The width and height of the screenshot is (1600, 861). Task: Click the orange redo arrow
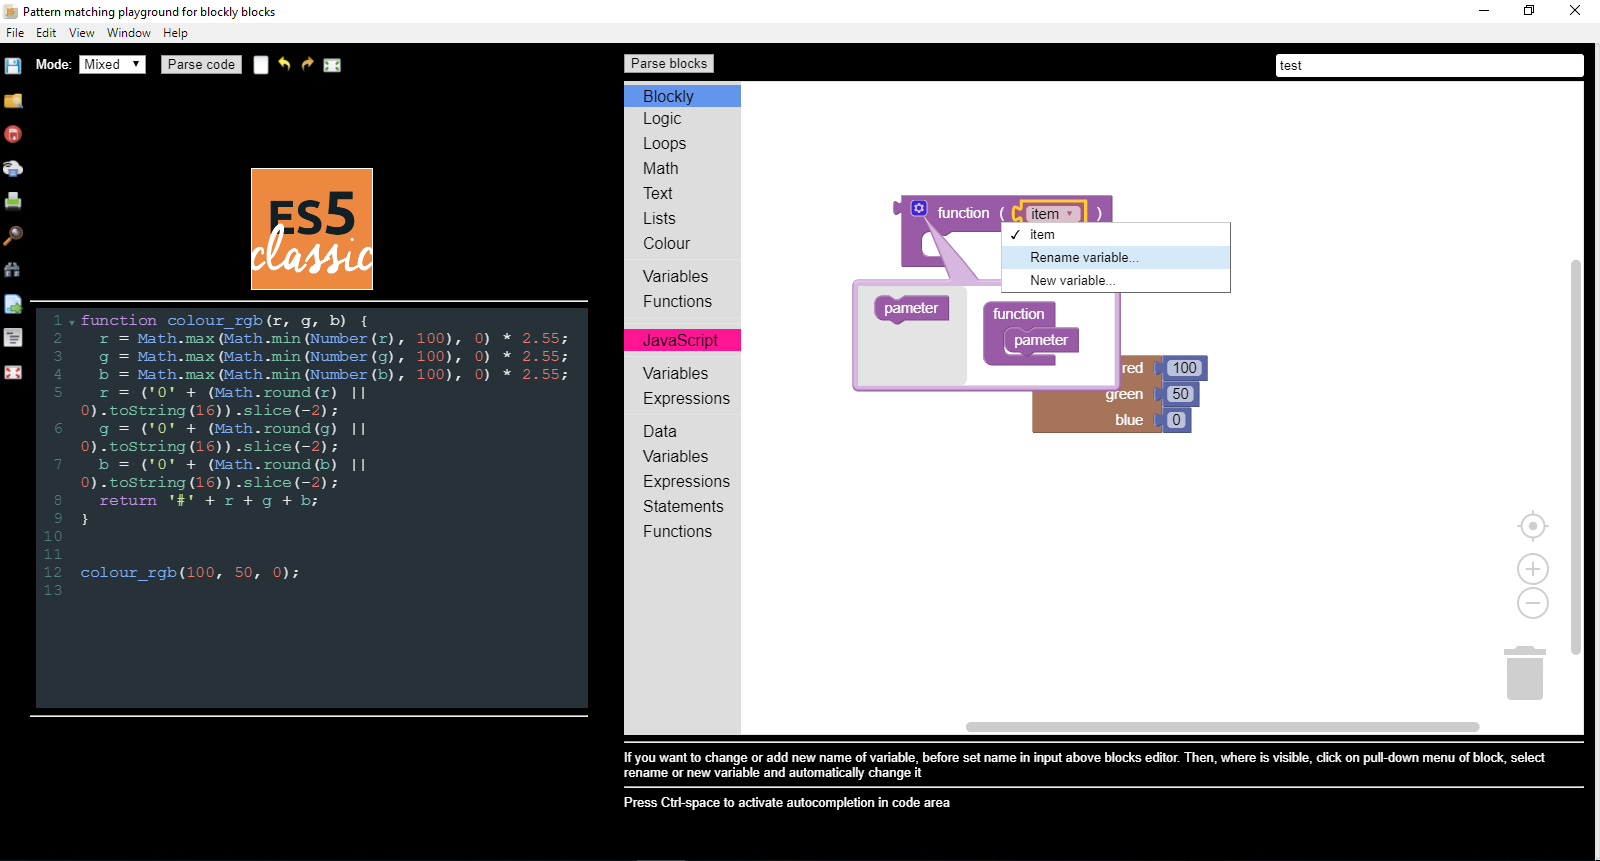click(308, 64)
